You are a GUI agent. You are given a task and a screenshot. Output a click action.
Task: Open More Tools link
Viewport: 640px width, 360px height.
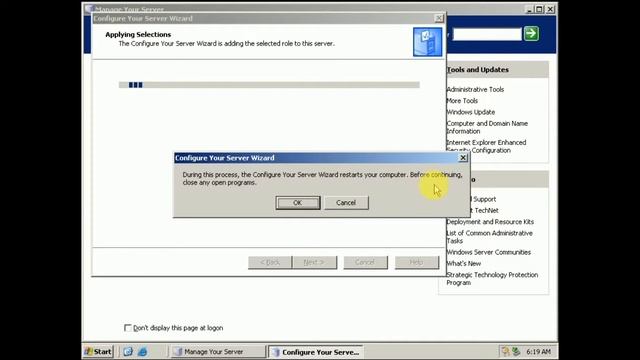click(462, 101)
